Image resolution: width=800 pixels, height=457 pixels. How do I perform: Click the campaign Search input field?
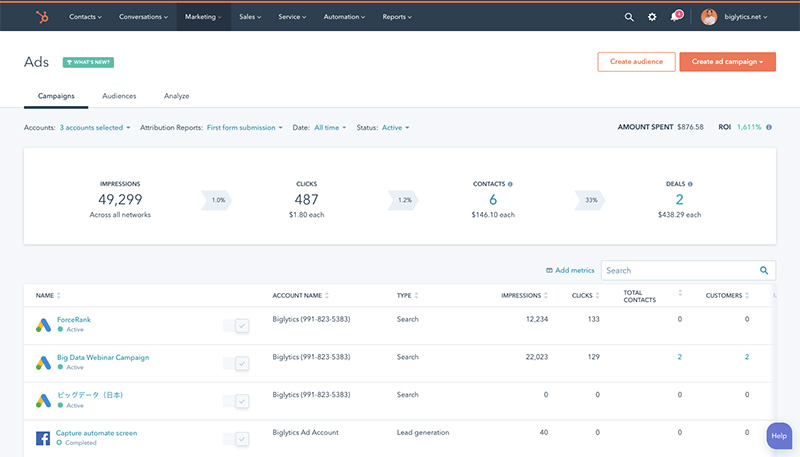tap(680, 270)
